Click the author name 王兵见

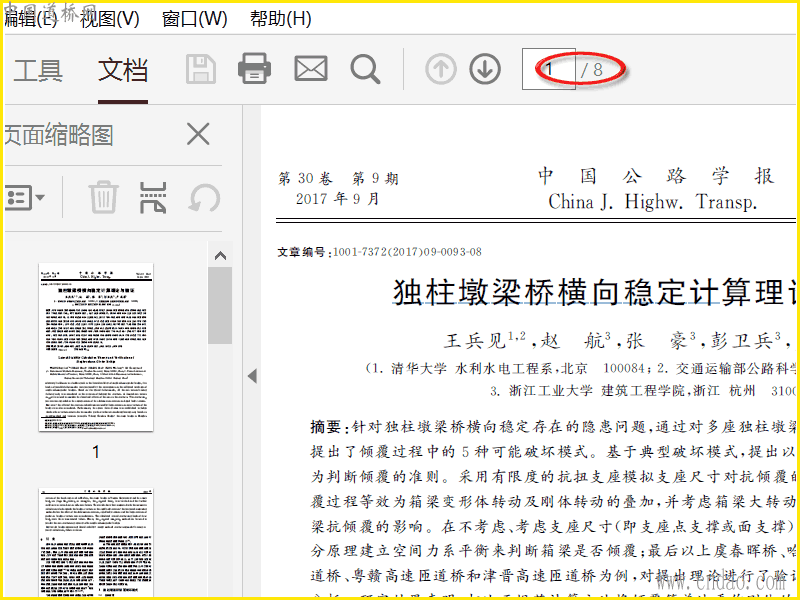(x=475, y=340)
